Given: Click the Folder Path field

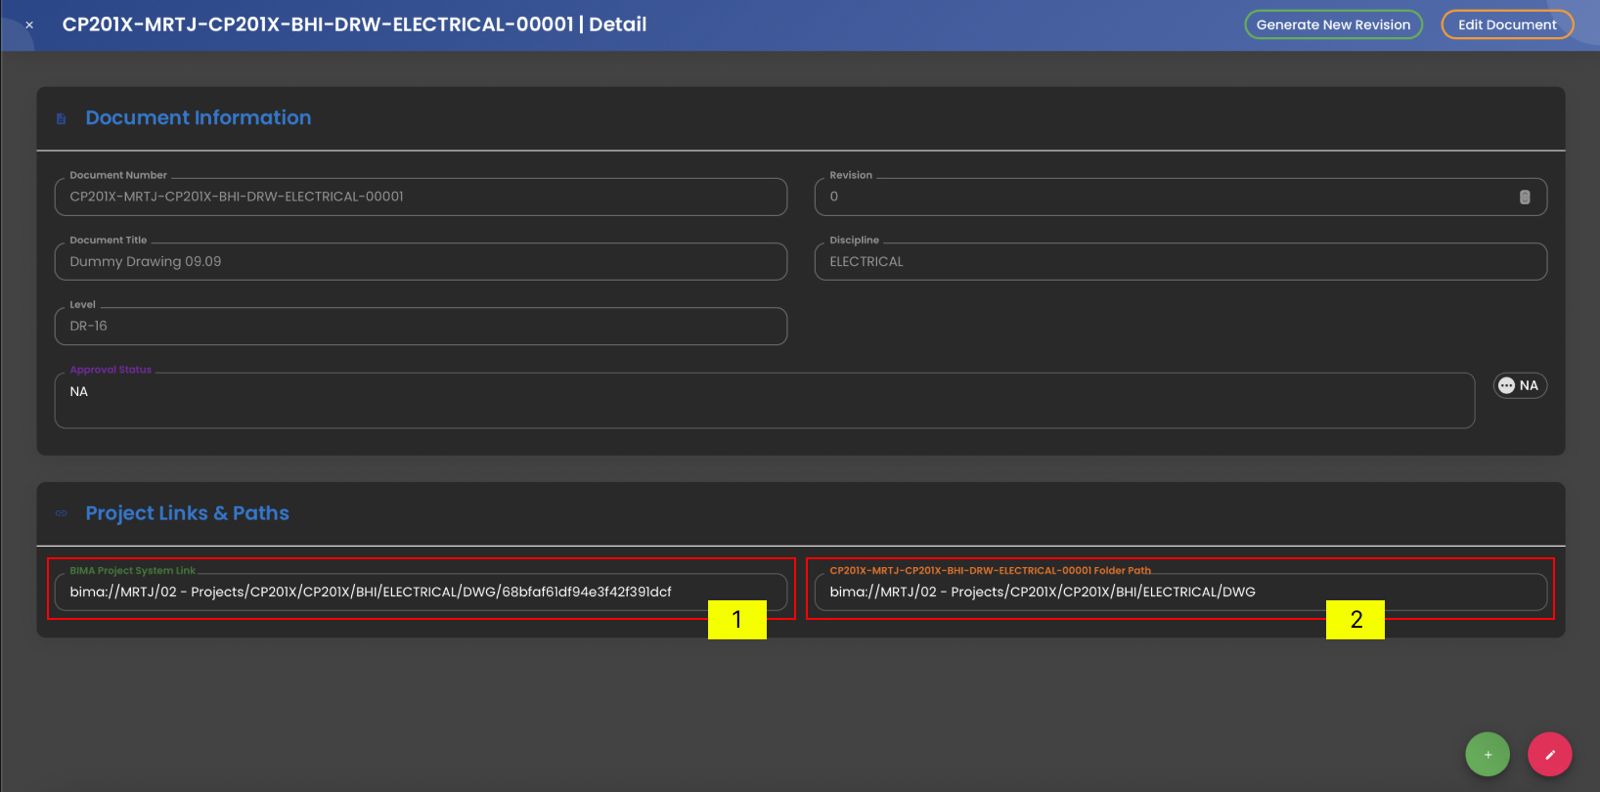Looking at the screenshot, I should [x=1181, y=592].
